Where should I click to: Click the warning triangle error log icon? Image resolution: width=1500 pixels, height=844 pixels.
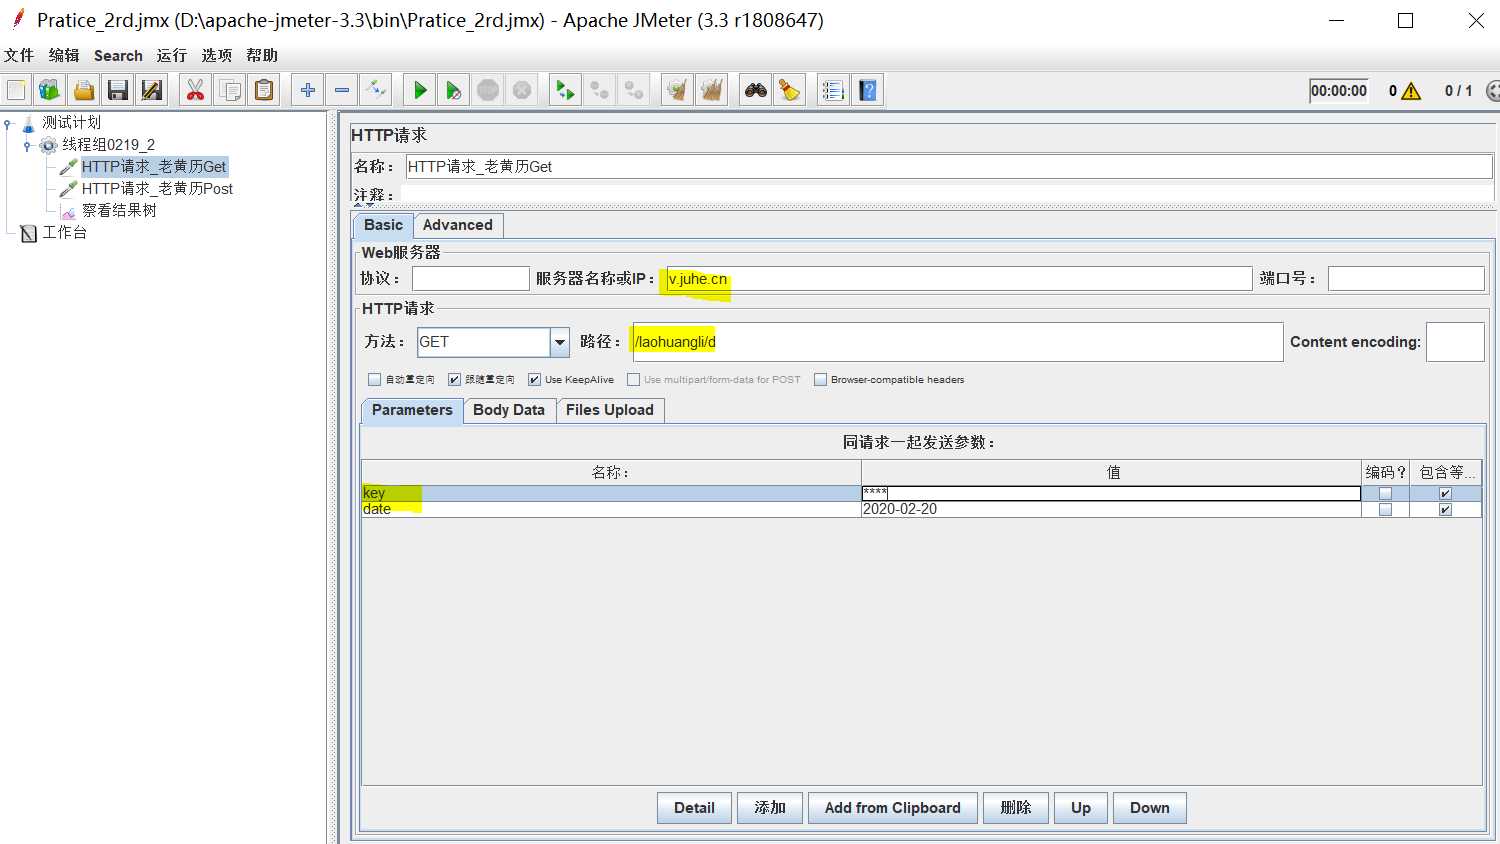(x=1411, y=91)
